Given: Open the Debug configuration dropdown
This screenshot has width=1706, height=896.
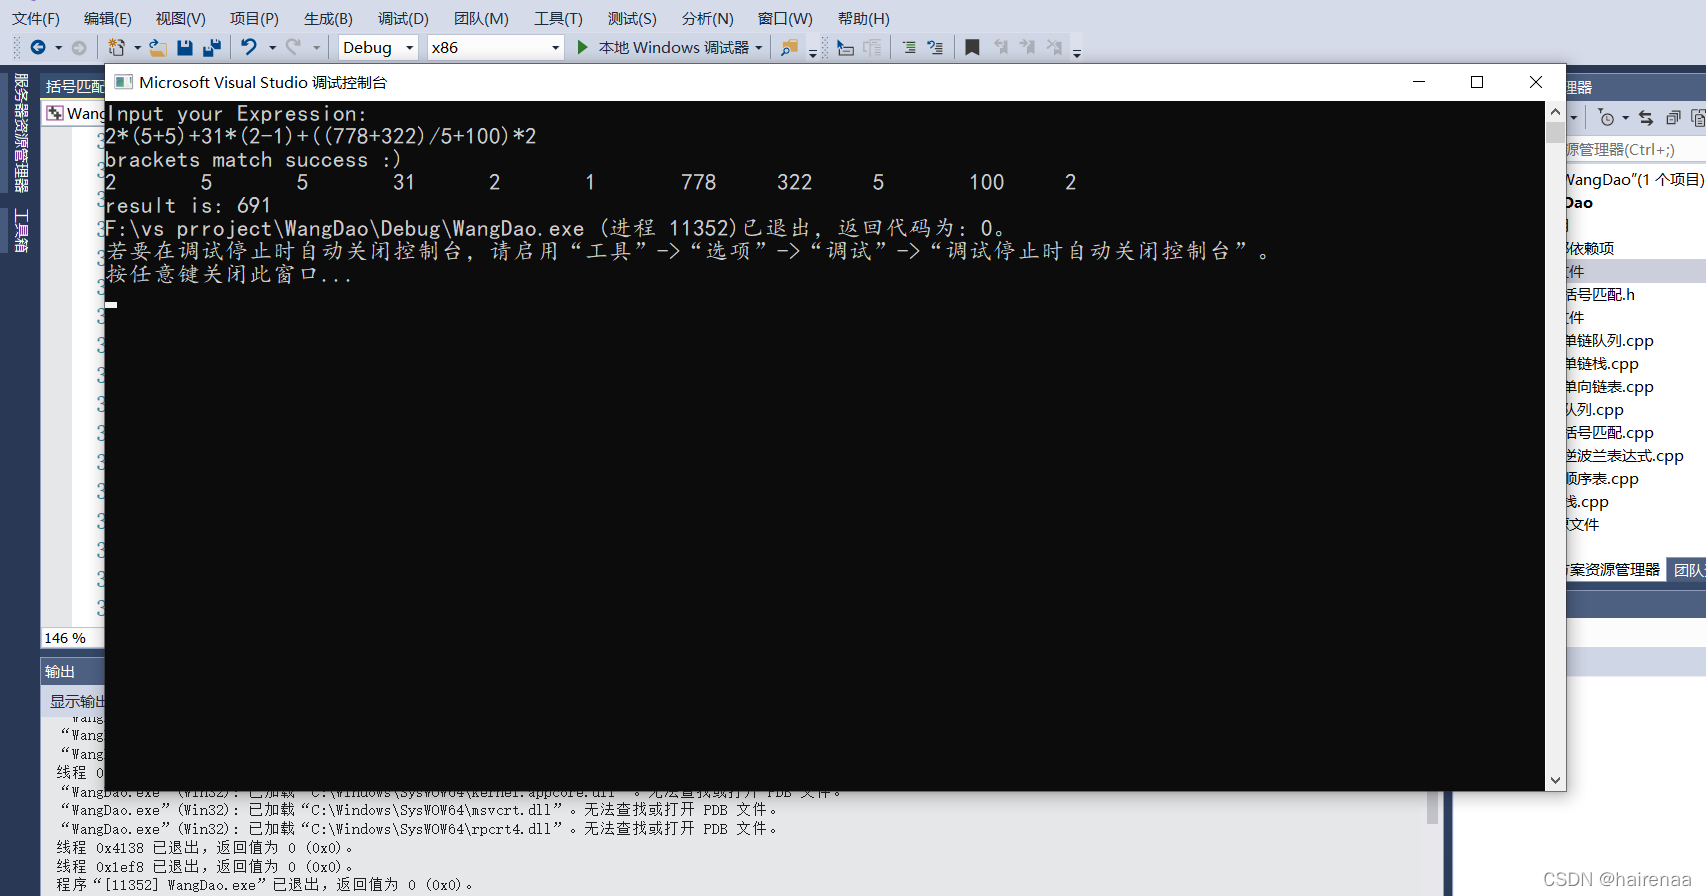Looking at the screenshot, I should click(378, 47).
